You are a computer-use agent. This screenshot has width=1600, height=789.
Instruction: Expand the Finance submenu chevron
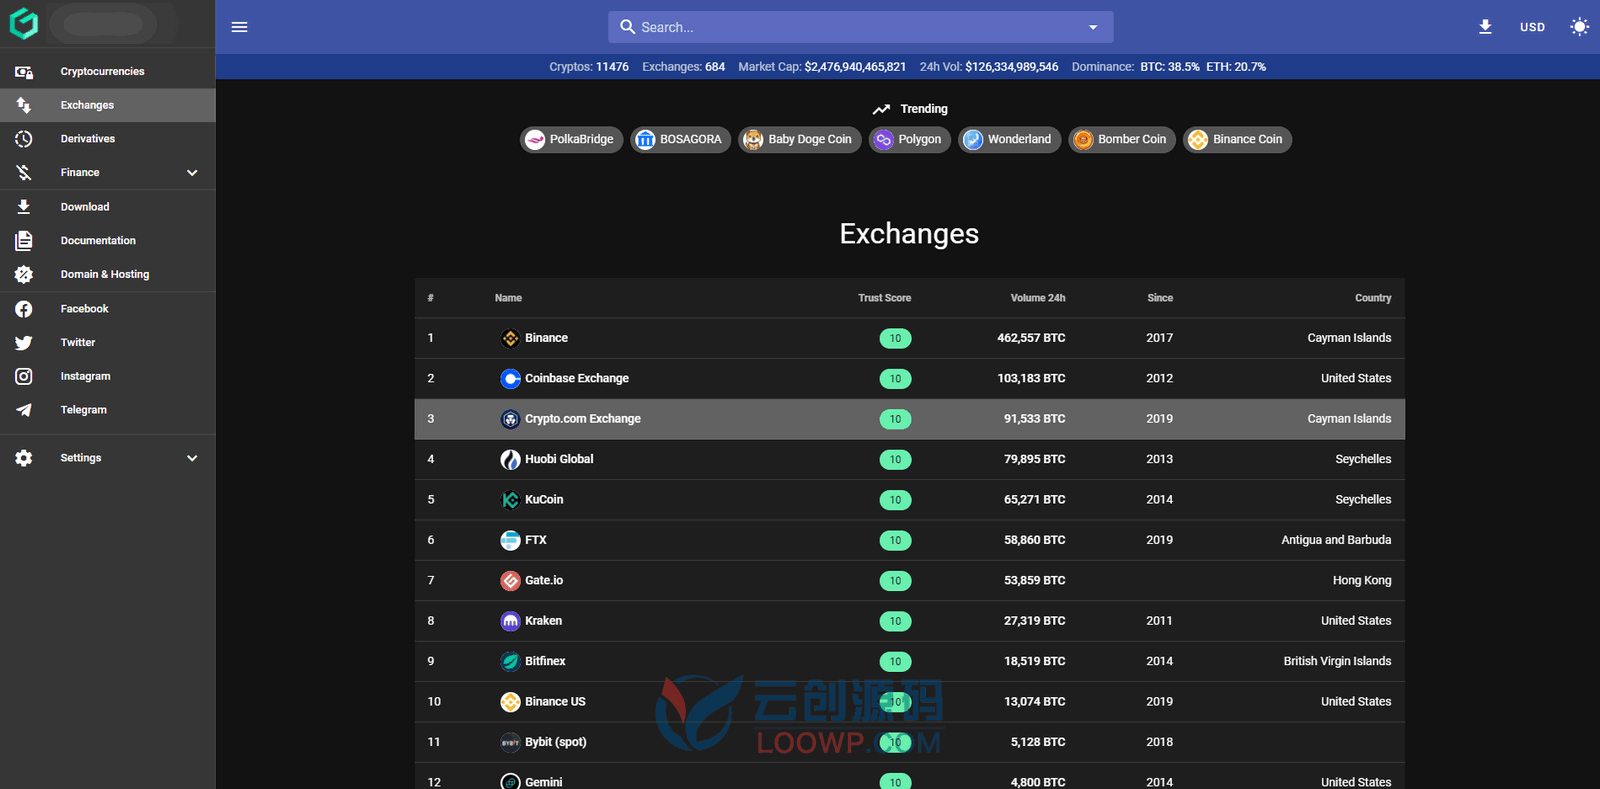click(192, 173)
